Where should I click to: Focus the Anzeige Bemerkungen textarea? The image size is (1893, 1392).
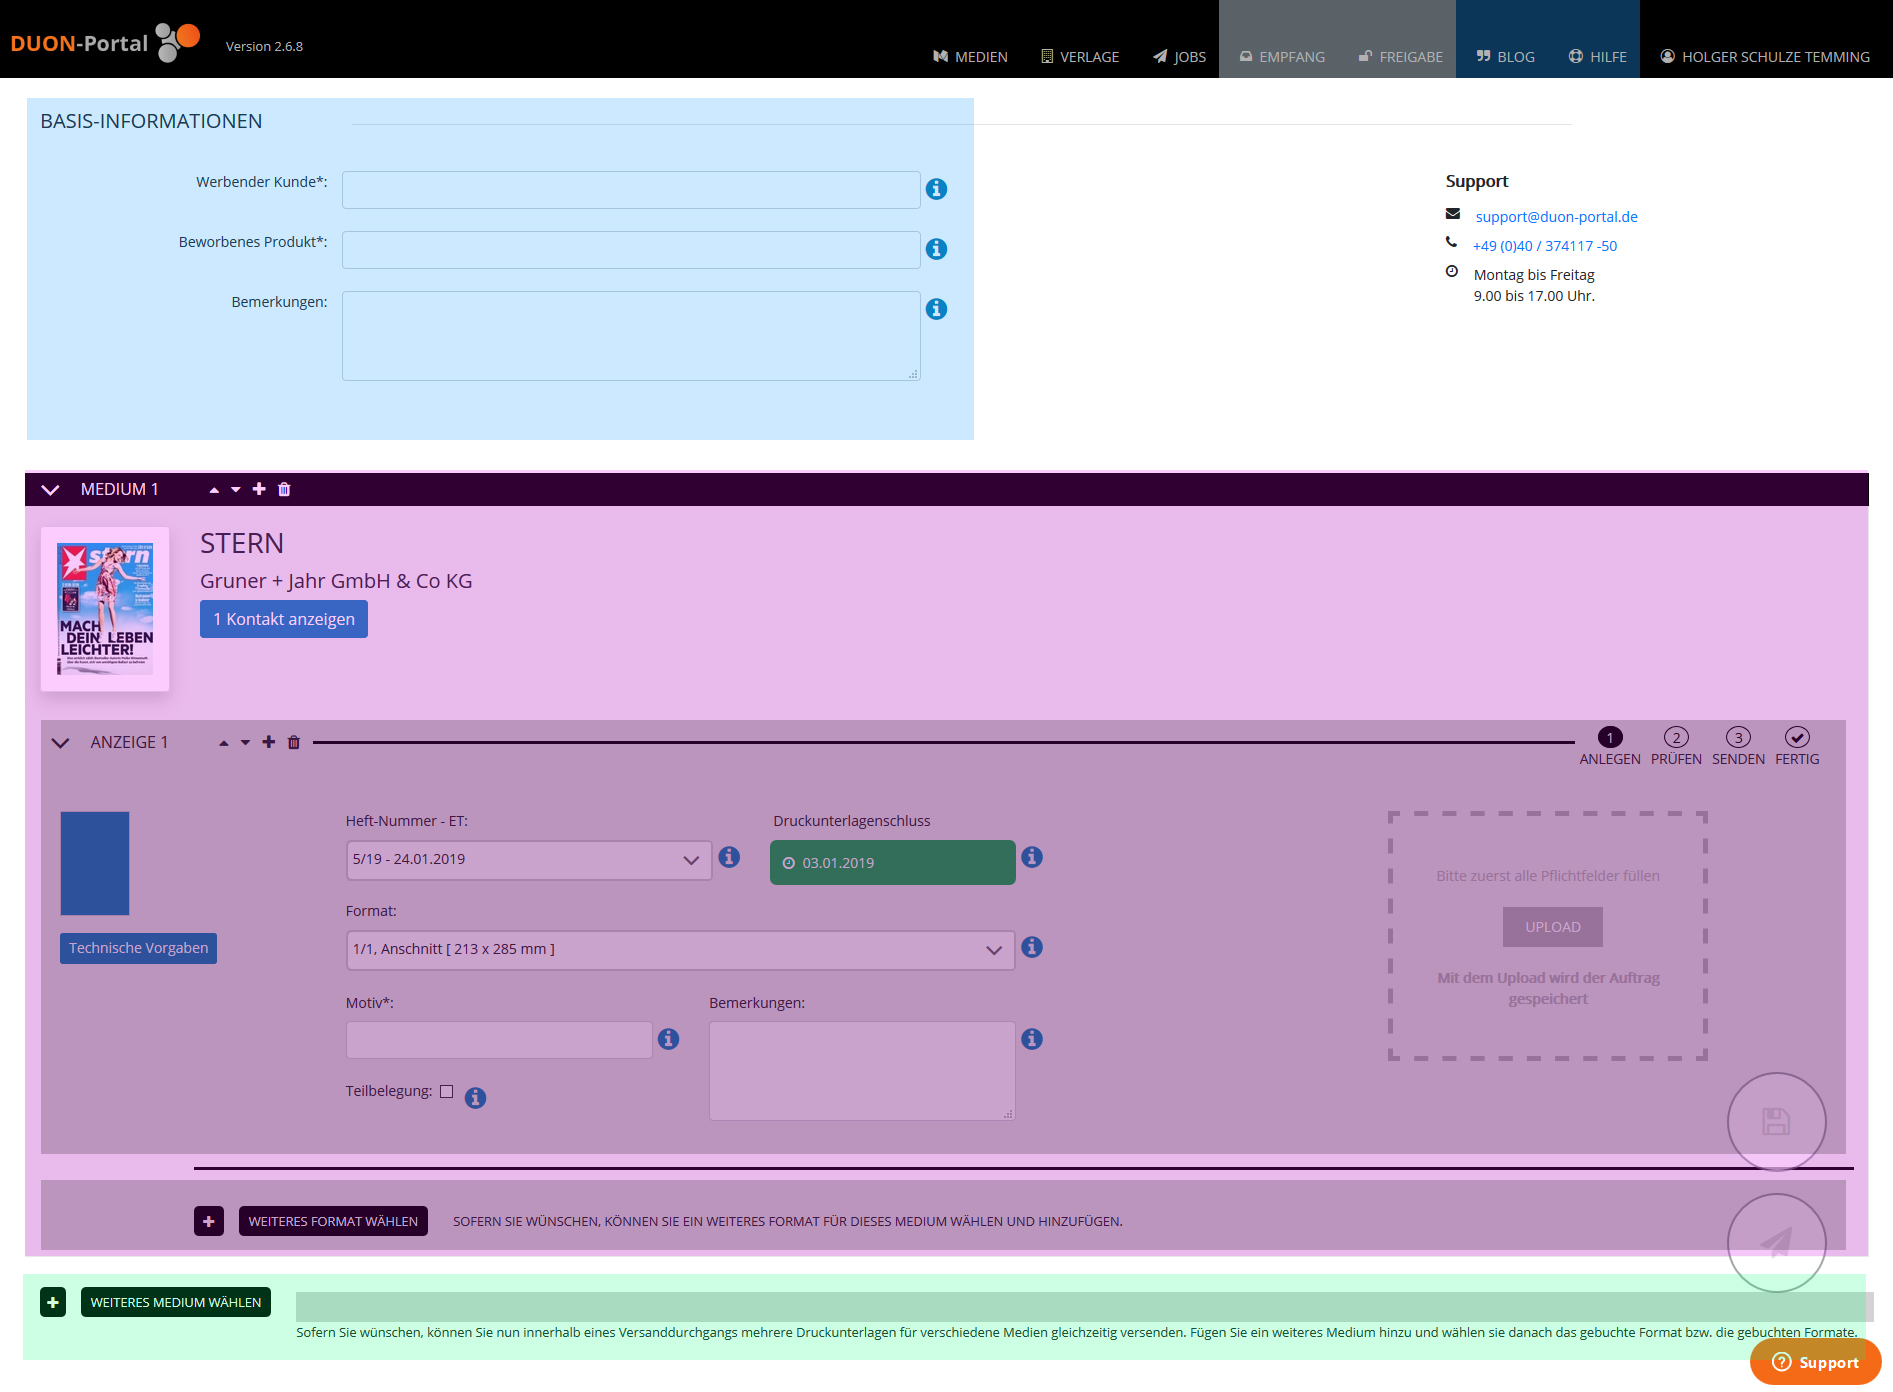tap(862, 1071)
